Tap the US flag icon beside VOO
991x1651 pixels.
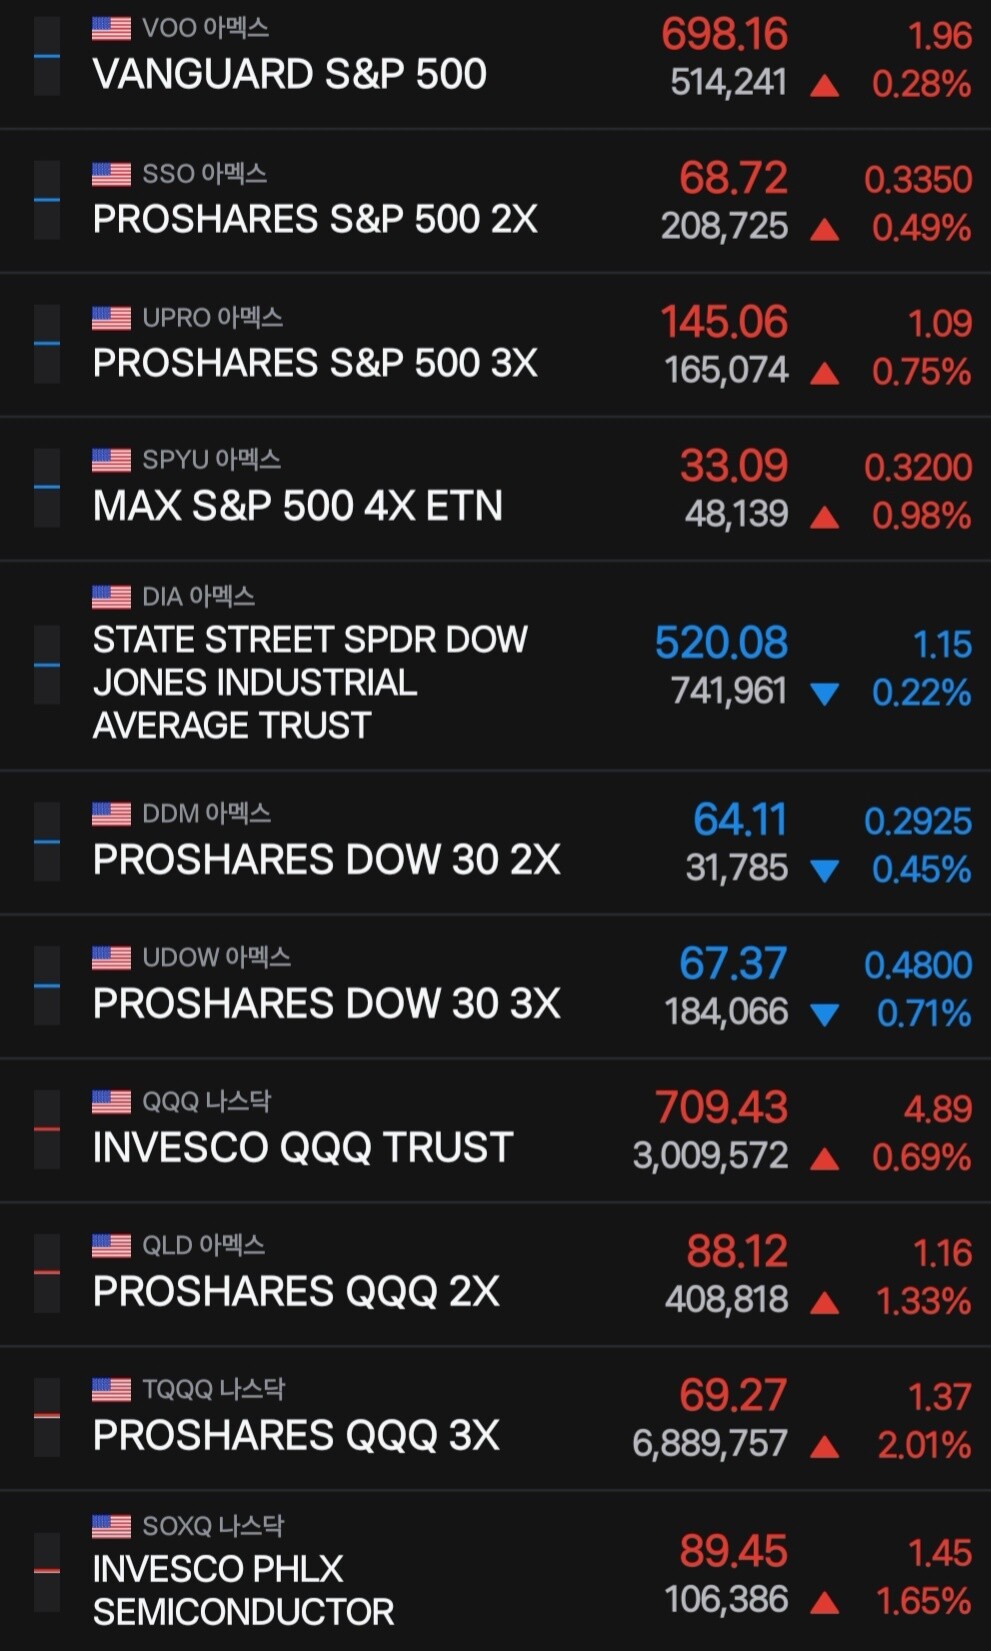point(111,29)
